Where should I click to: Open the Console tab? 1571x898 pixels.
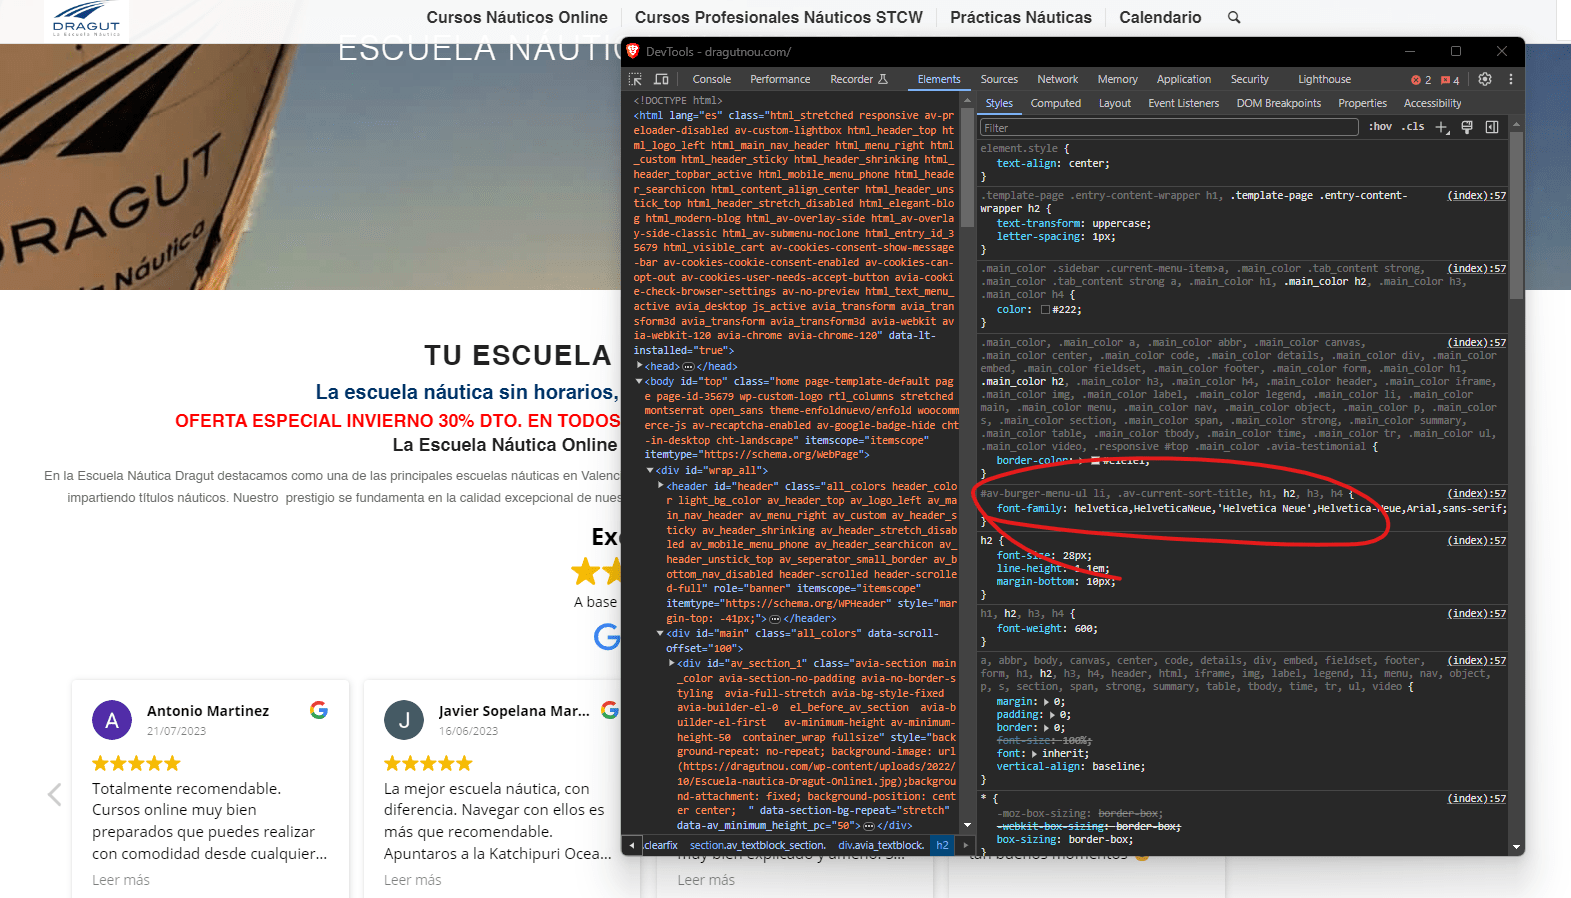coord(711,79)
